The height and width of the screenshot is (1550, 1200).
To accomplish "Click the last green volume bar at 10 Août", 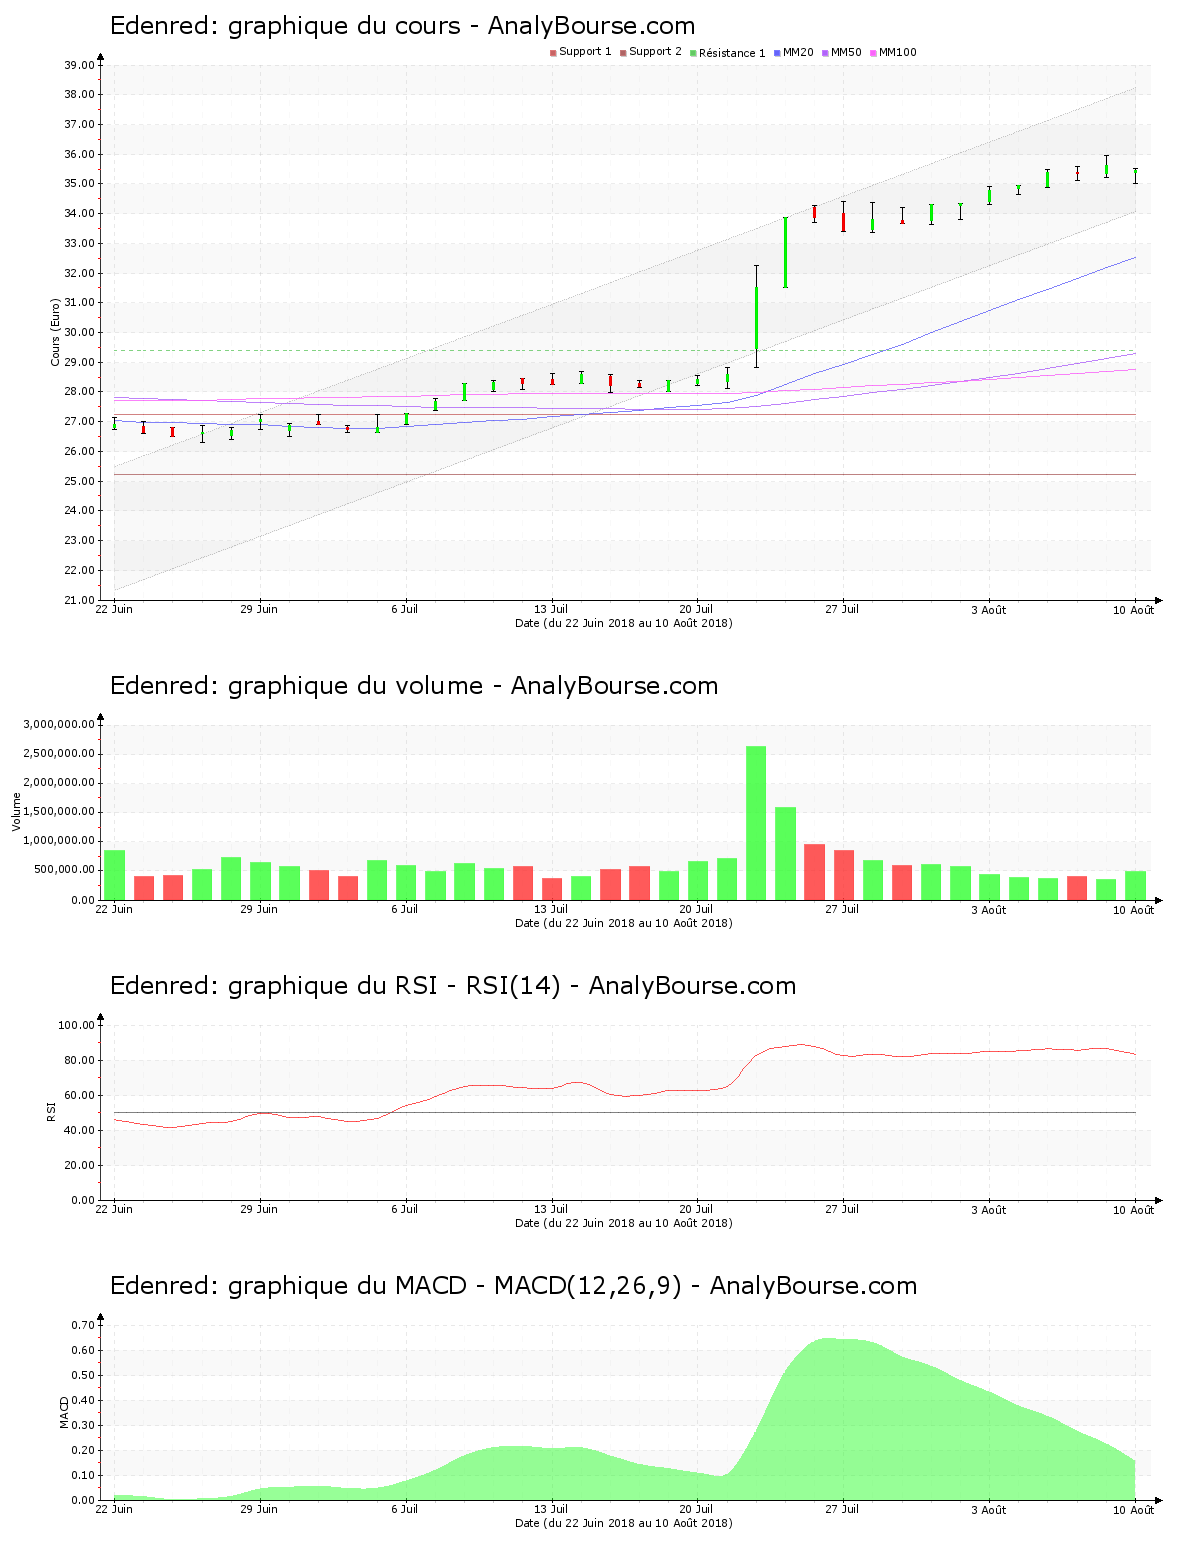I will 1135,886.
